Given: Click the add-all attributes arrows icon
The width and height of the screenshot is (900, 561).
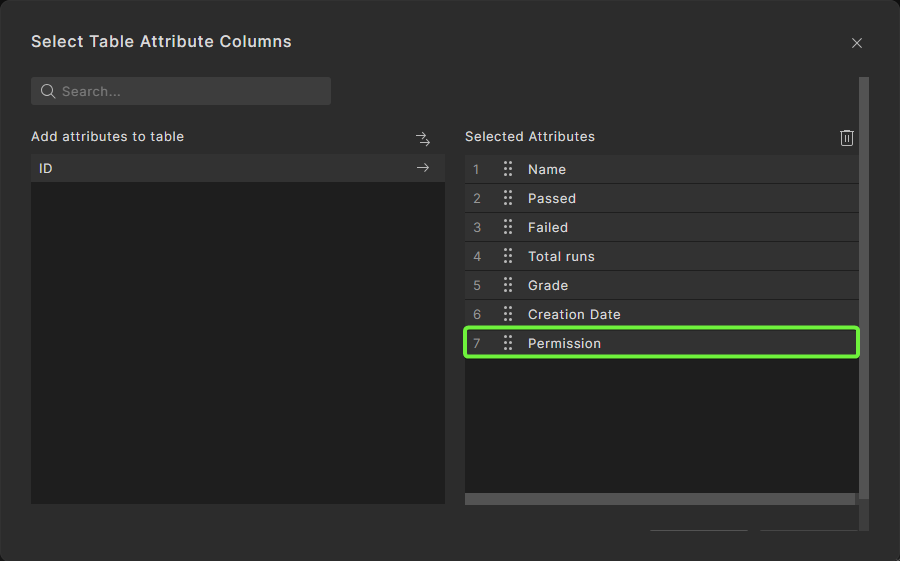Looking at the screenshot, I should pyautogui.click(x=422, y=138).
